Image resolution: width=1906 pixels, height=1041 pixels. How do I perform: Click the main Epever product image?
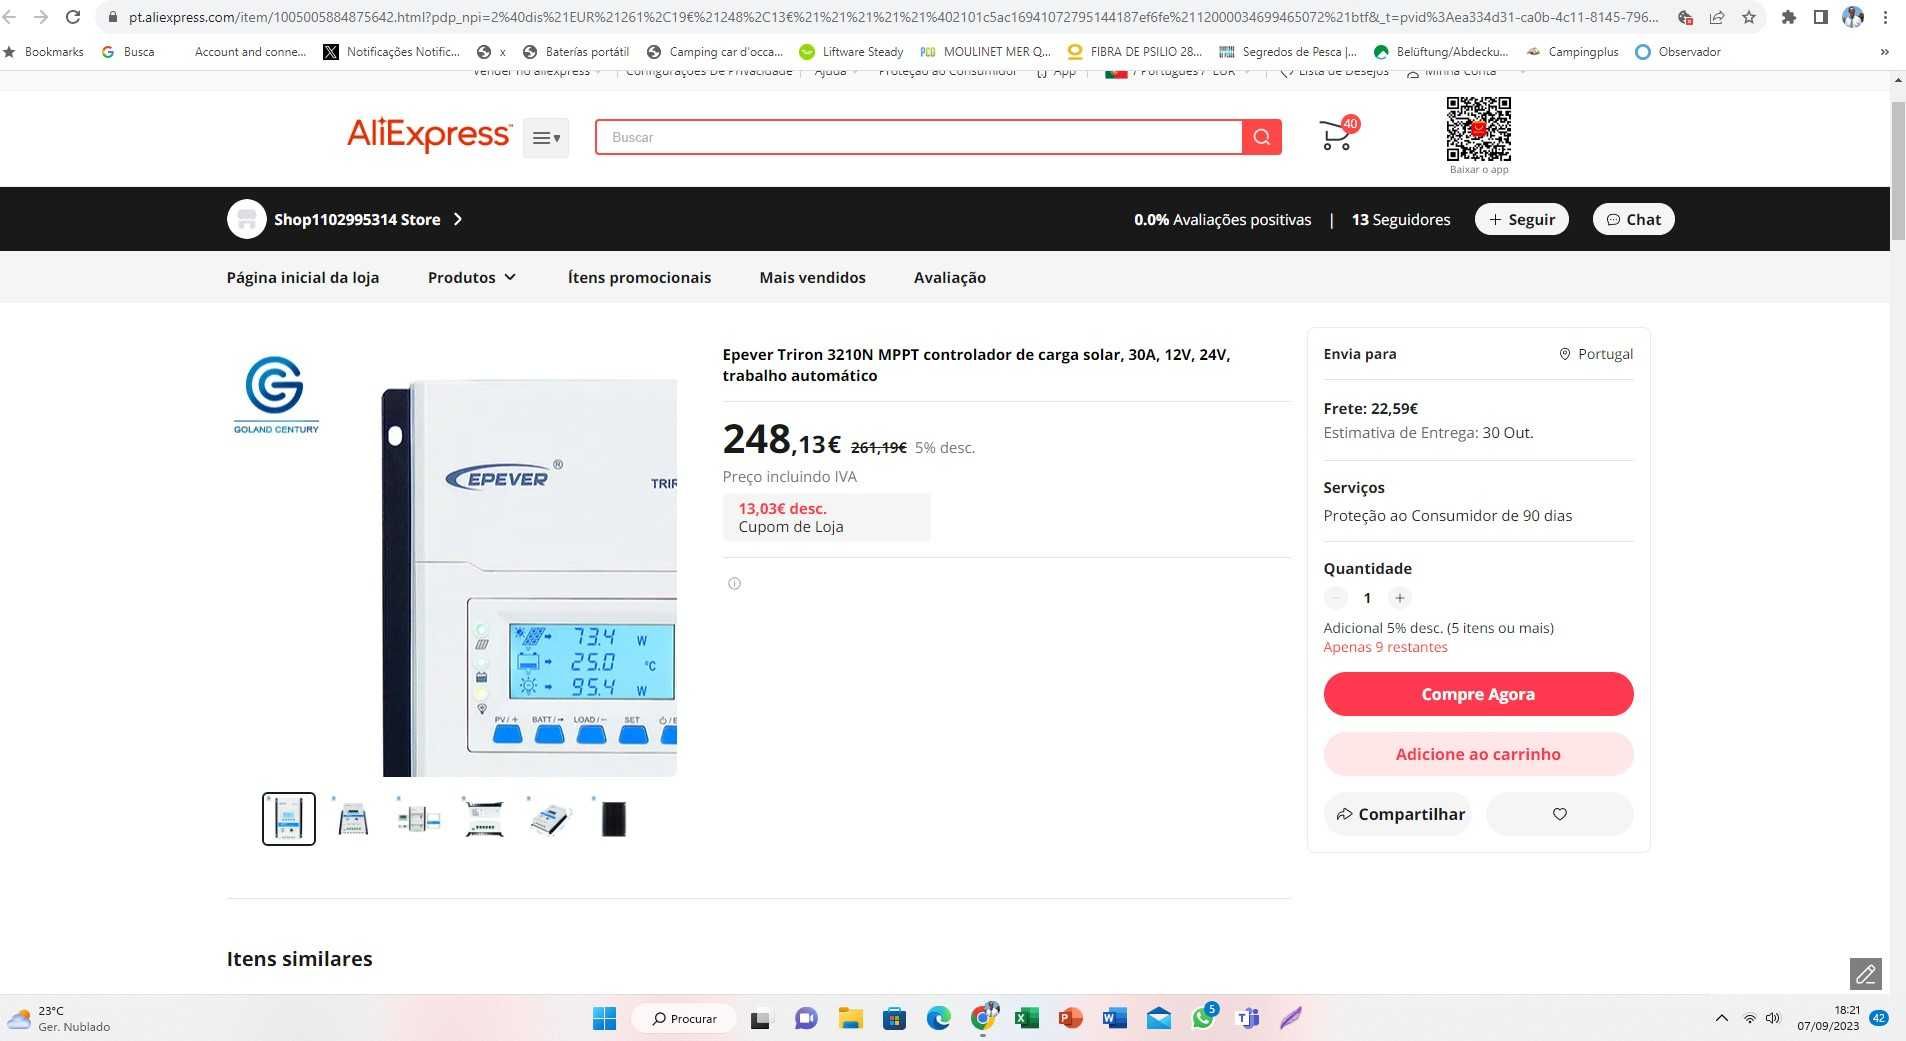click(x=529, y=578)
